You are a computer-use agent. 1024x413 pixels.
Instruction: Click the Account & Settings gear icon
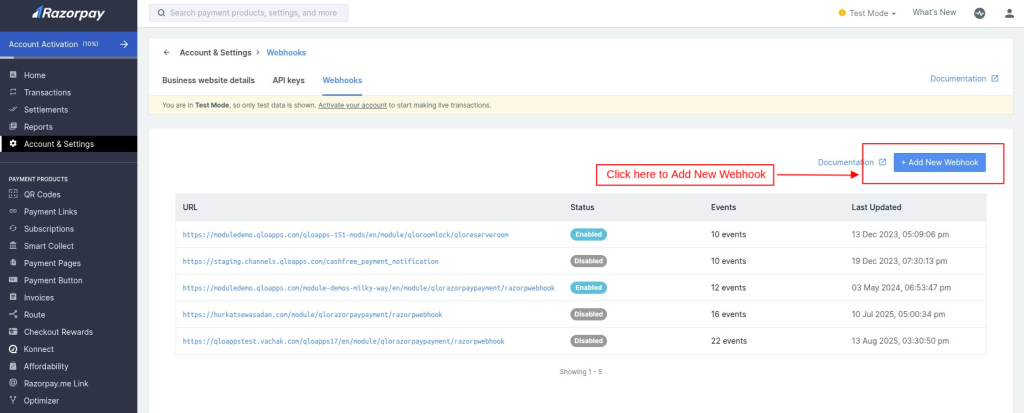point(13,144)
